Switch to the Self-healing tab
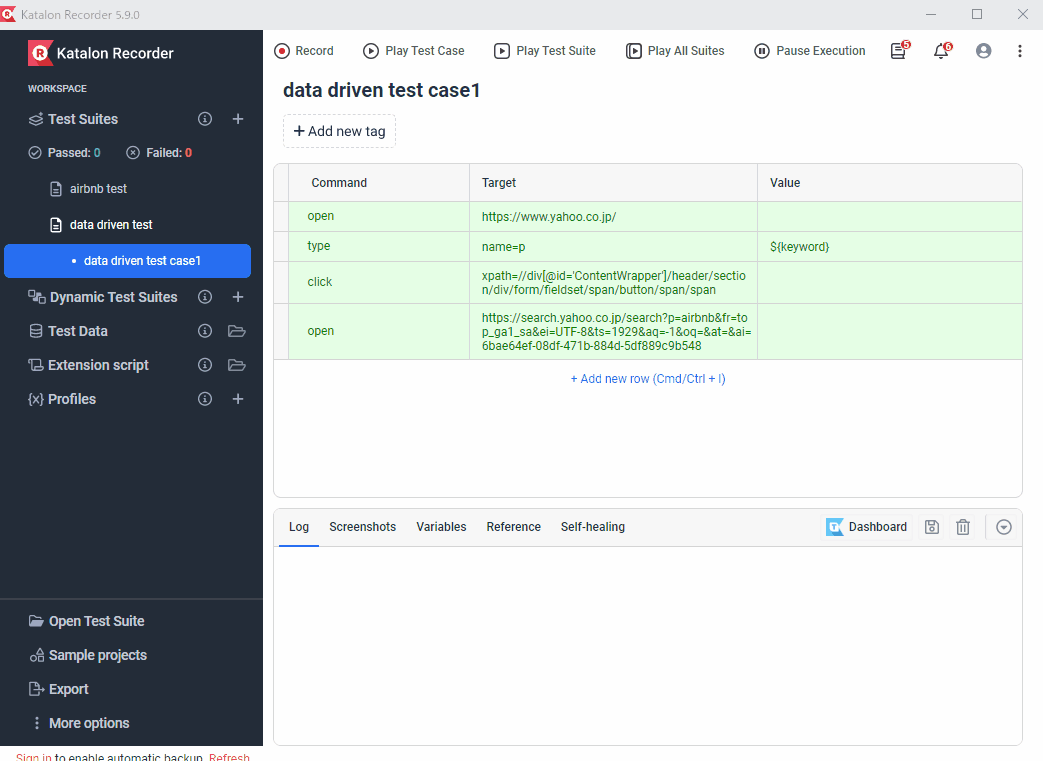This screenshot has width=1043, height=761. click(593, 527)
